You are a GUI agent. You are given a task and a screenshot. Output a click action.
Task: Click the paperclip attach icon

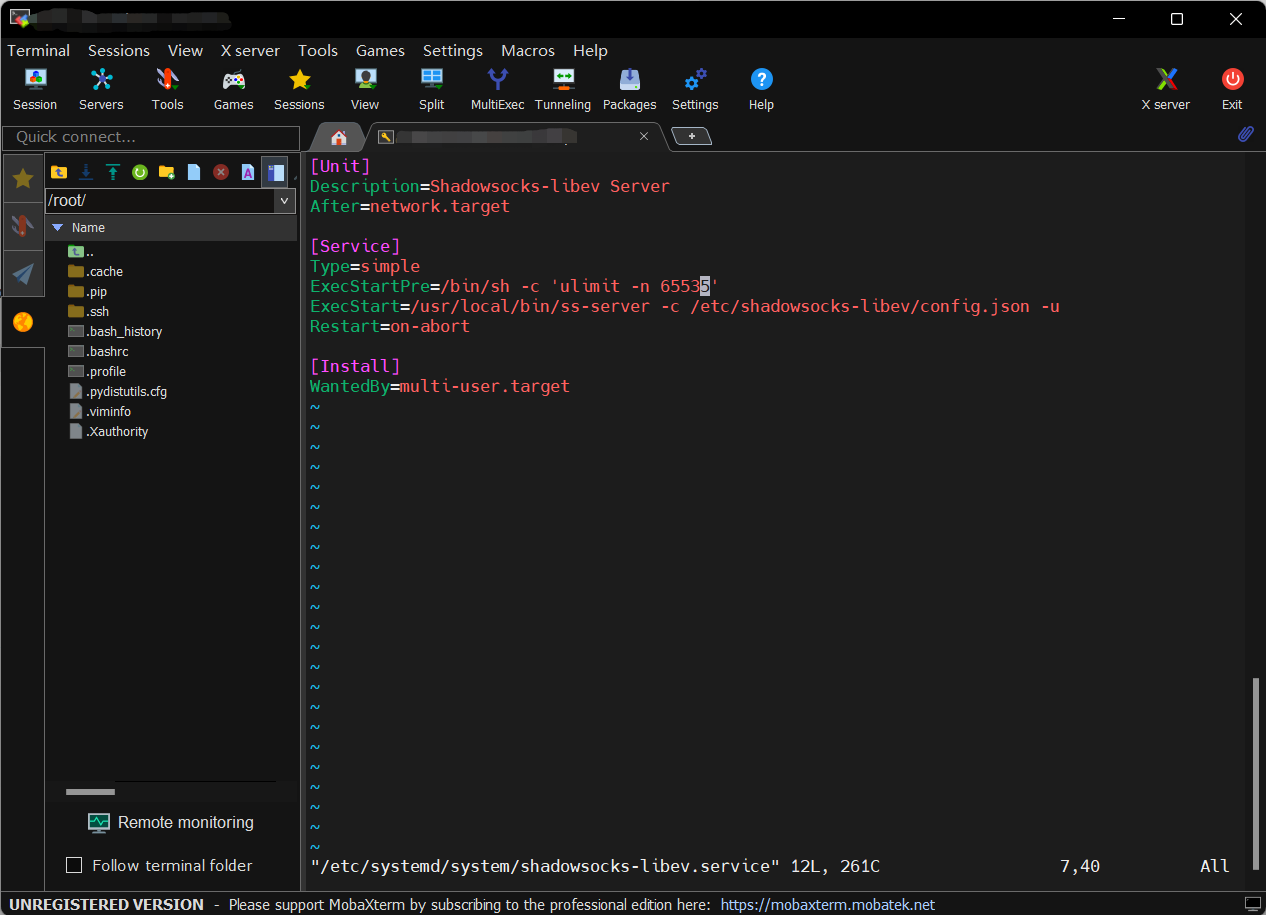tap(1245, 134)
